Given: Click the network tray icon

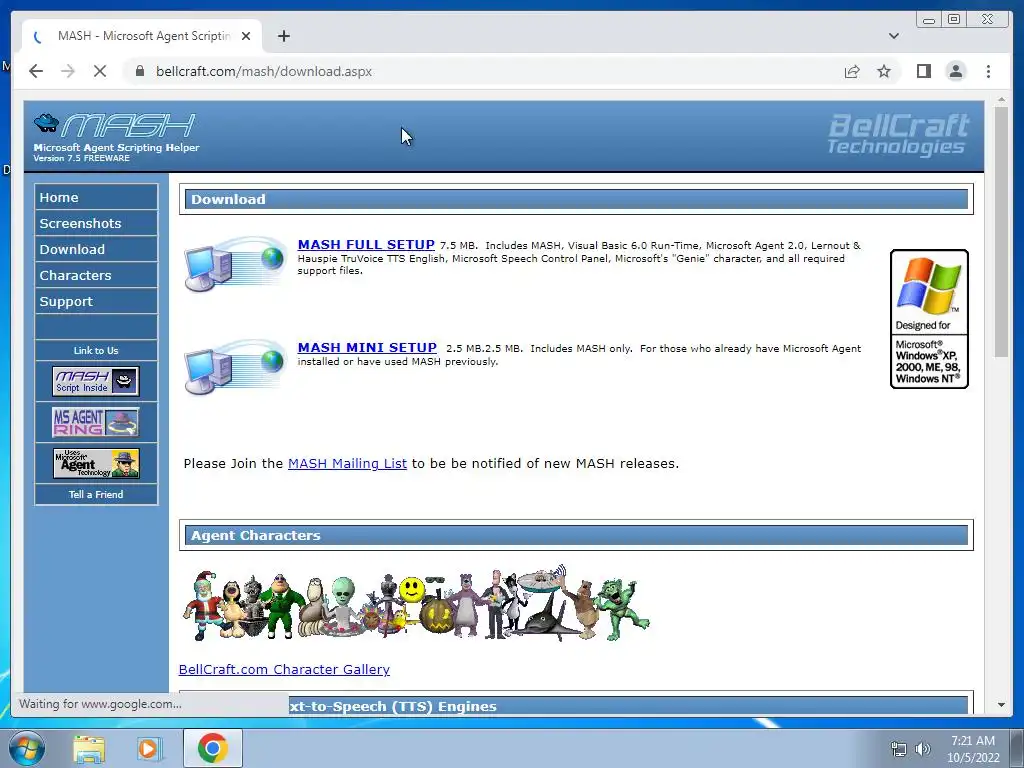Looking at the screenshot, I should [x=899, y=749].
